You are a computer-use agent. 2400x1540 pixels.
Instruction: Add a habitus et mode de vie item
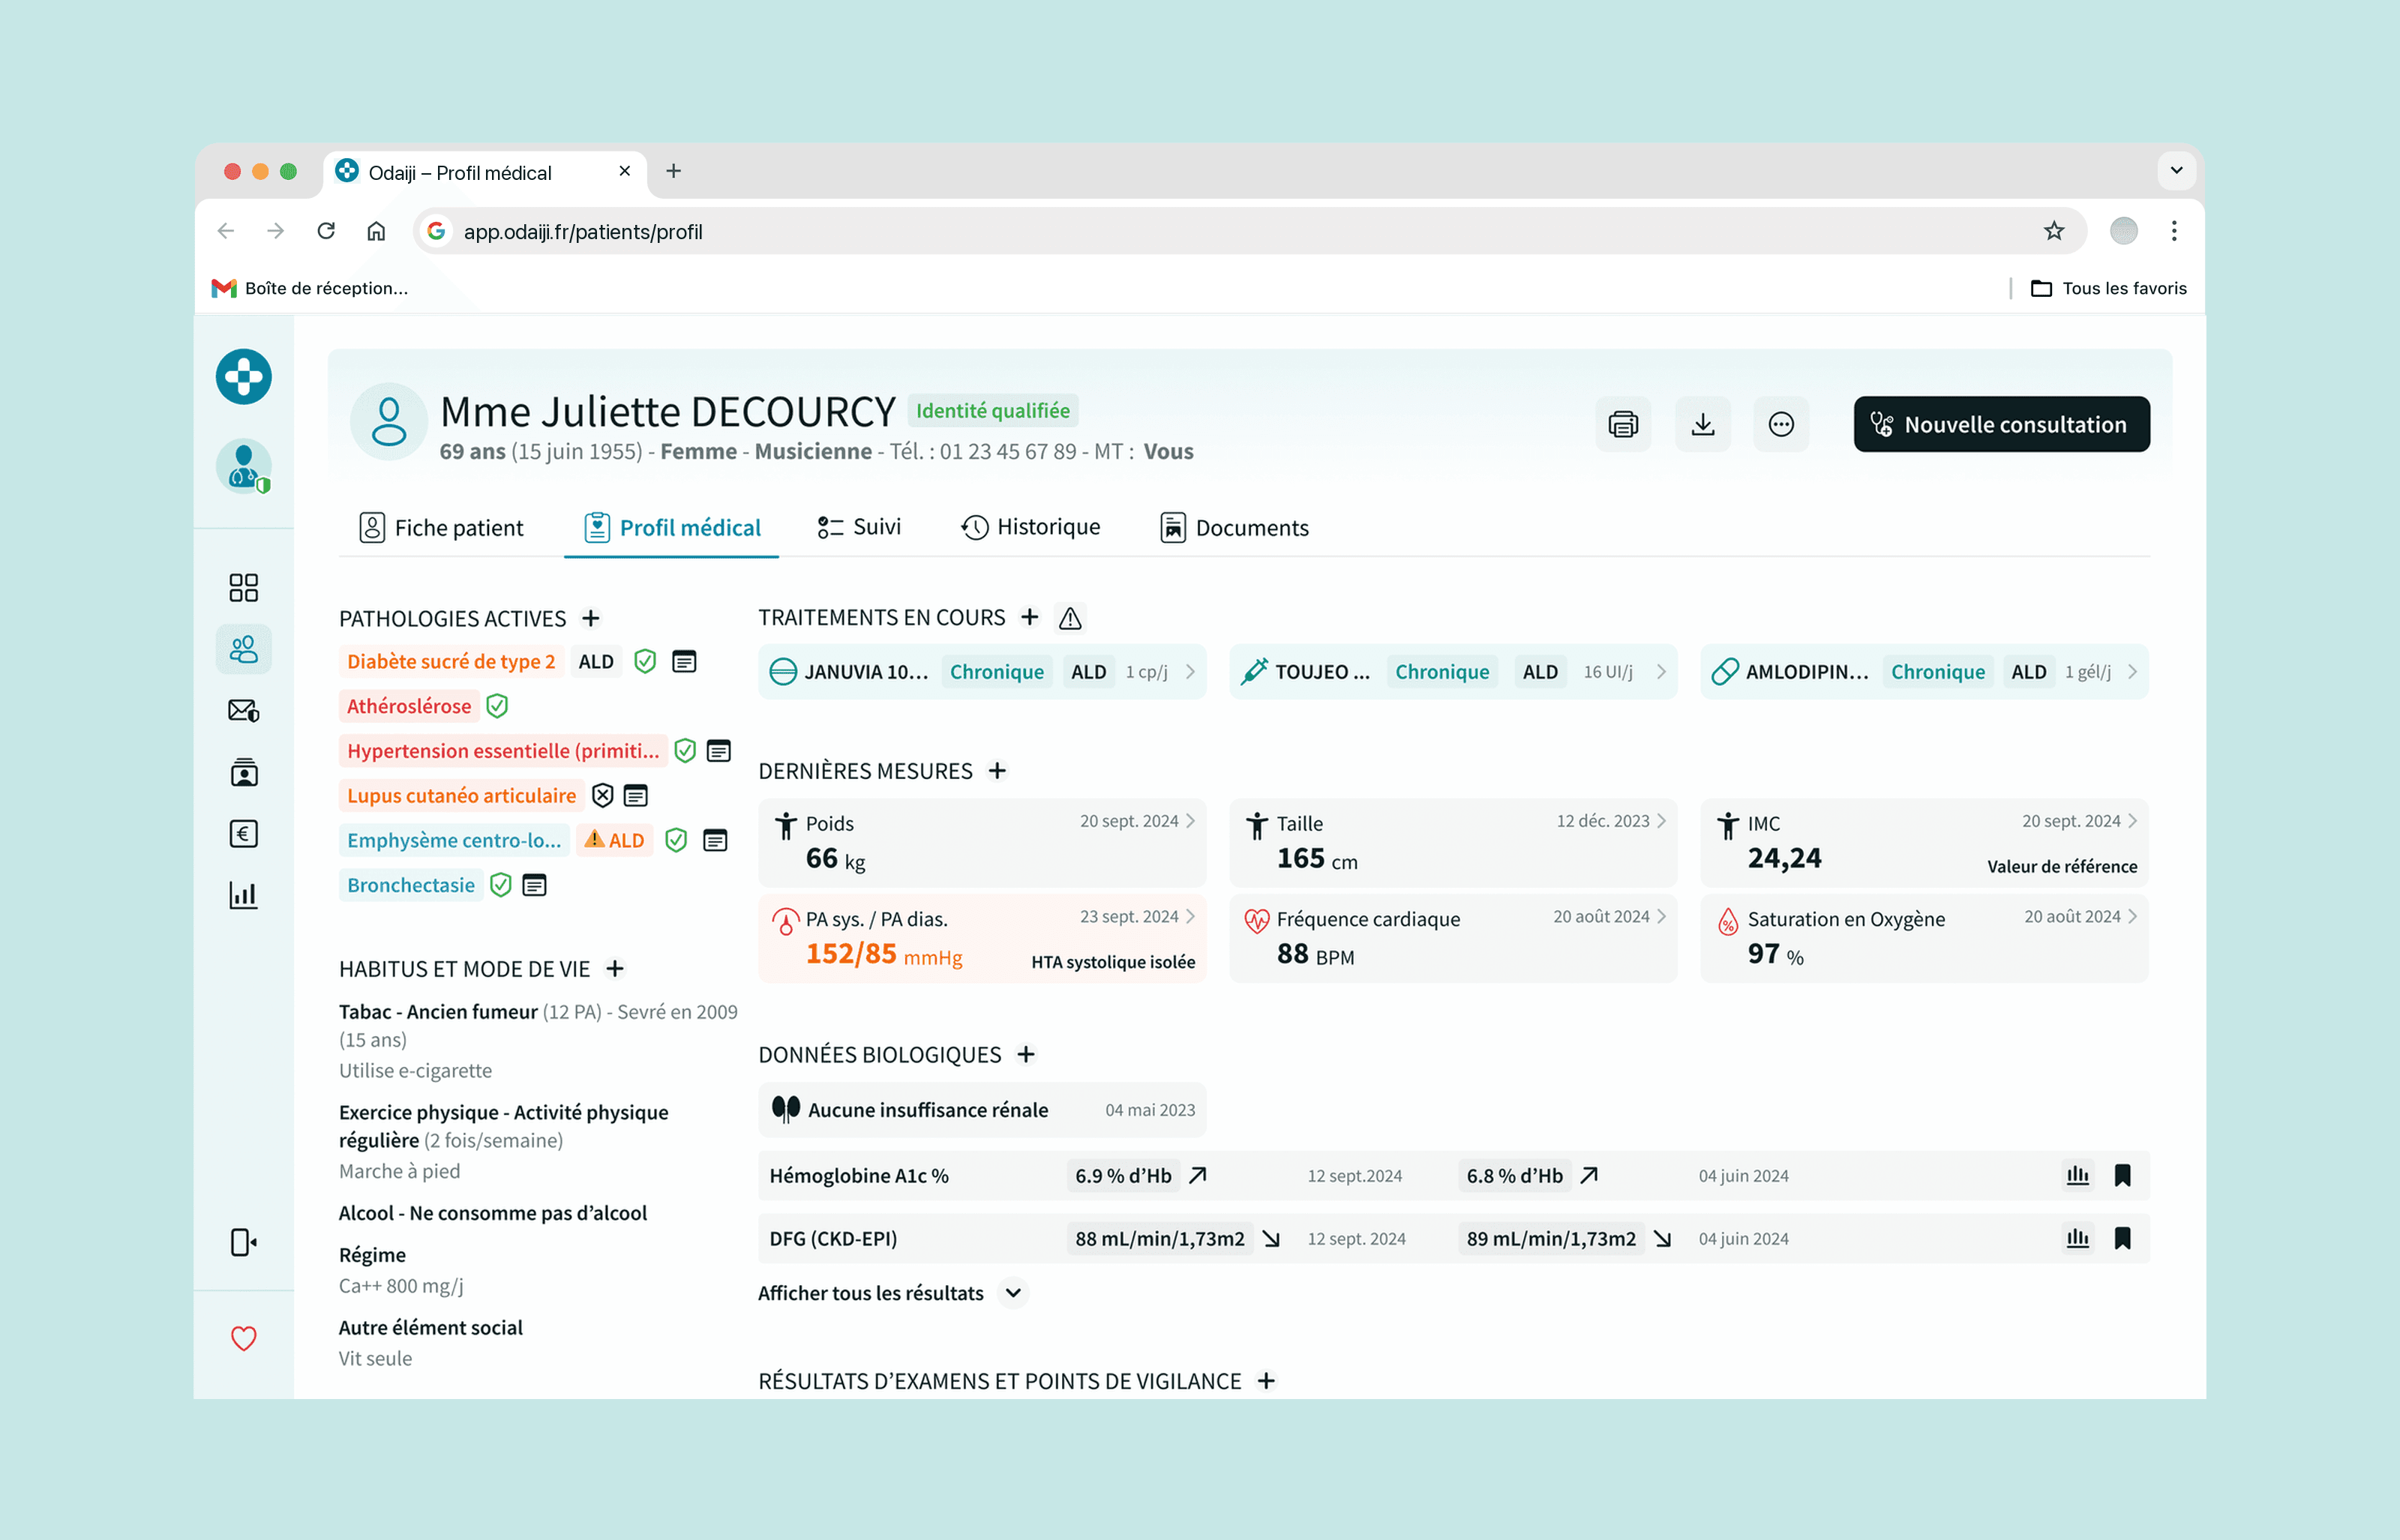pos(615,968)
